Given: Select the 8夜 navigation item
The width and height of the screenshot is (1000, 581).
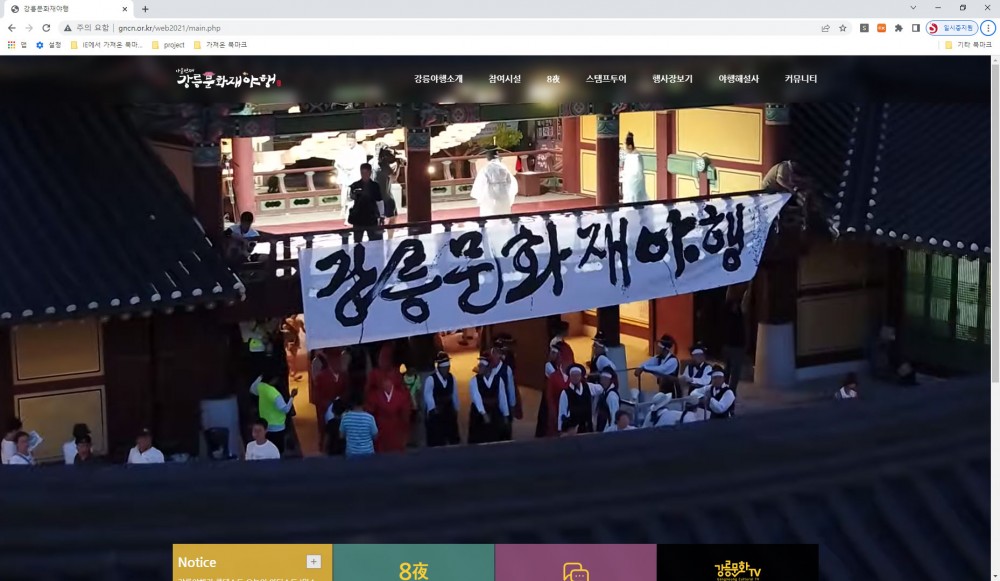Looking at the screenshot, I should 553,79.
